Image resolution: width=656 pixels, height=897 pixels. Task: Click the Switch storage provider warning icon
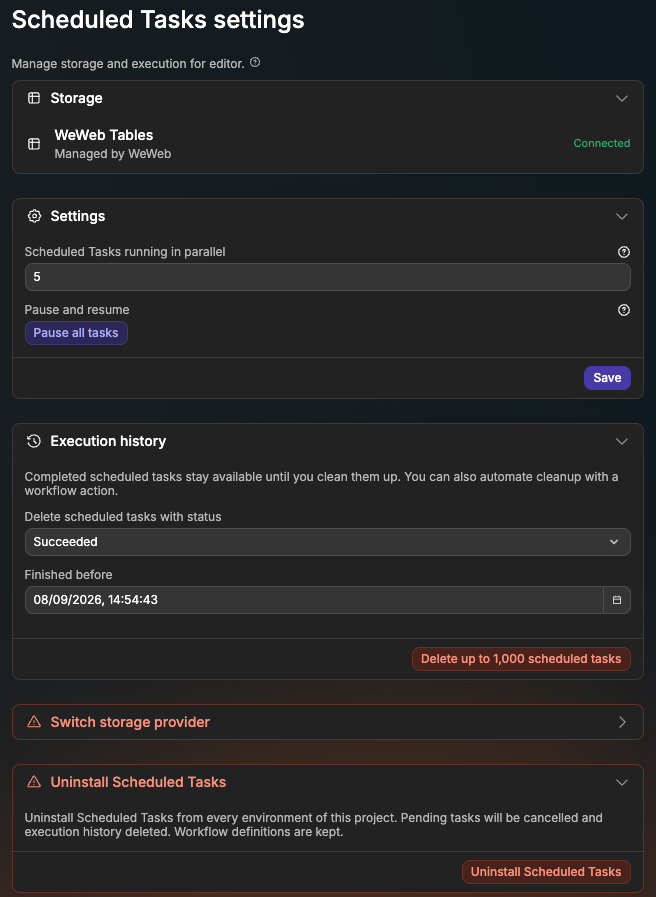click(x=34, y=722)
